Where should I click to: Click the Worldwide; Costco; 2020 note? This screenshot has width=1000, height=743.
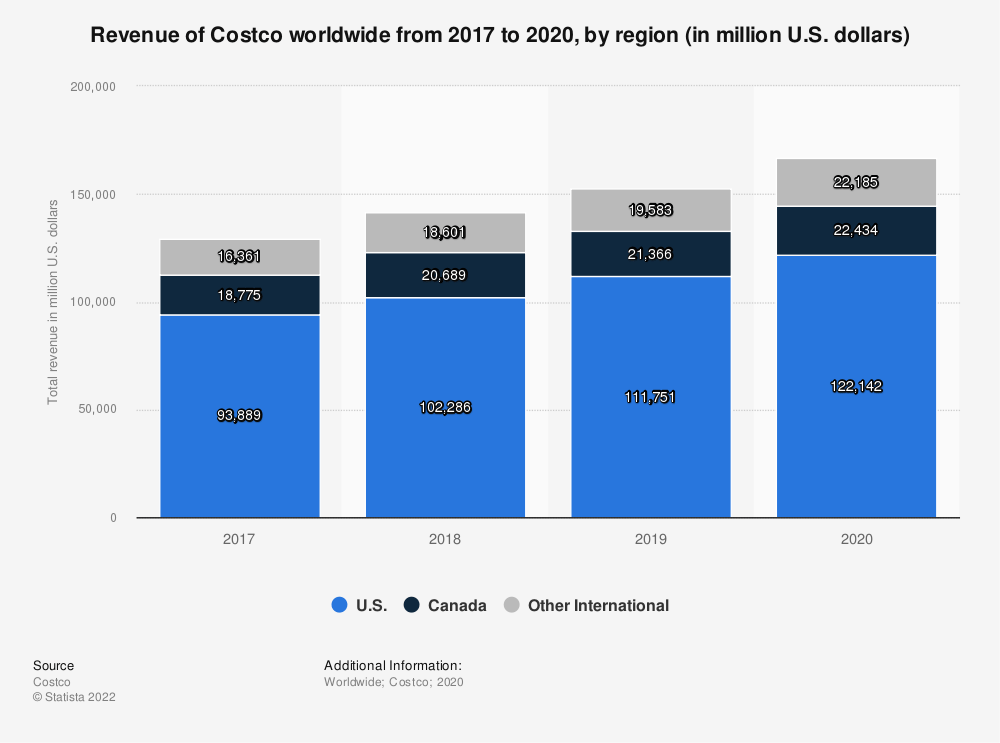click(x=393, y=682)
